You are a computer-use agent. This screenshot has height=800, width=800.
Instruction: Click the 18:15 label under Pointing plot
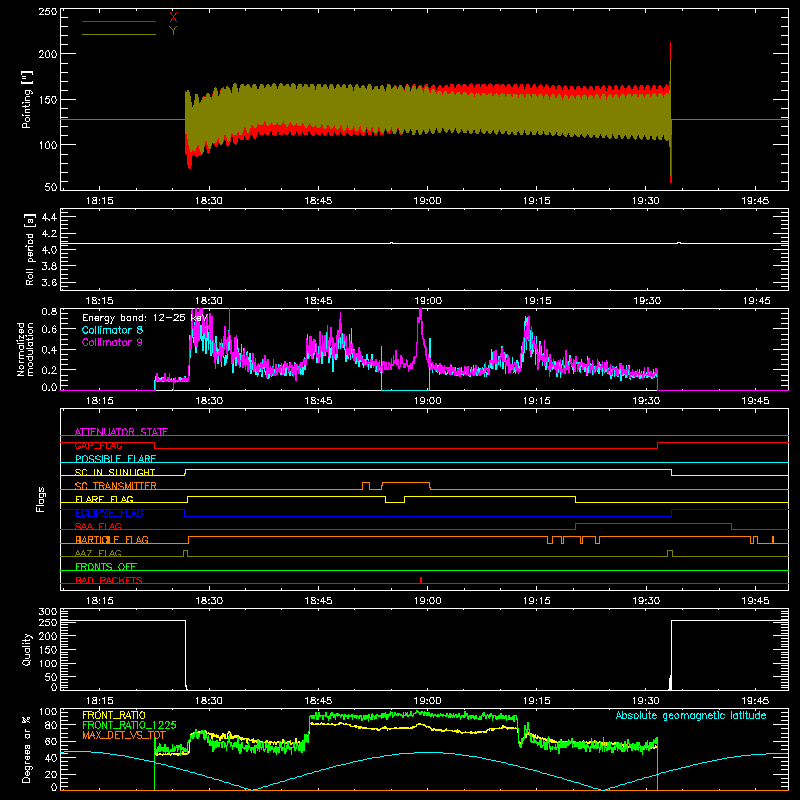tap(99, 201)
